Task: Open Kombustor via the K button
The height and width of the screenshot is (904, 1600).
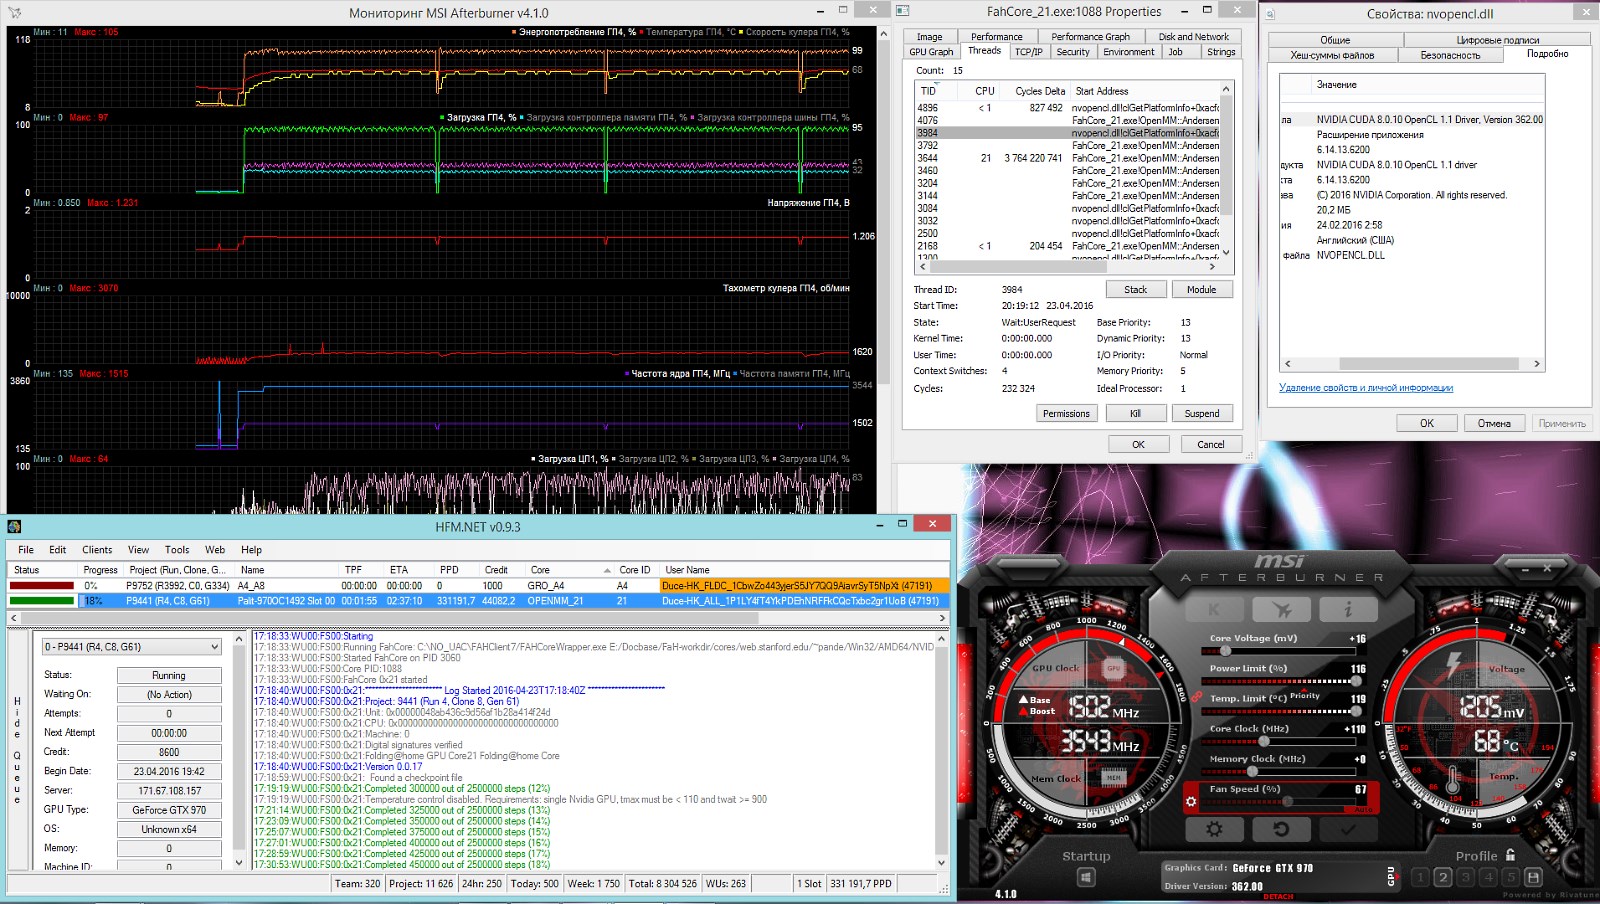Action: 1215,608
